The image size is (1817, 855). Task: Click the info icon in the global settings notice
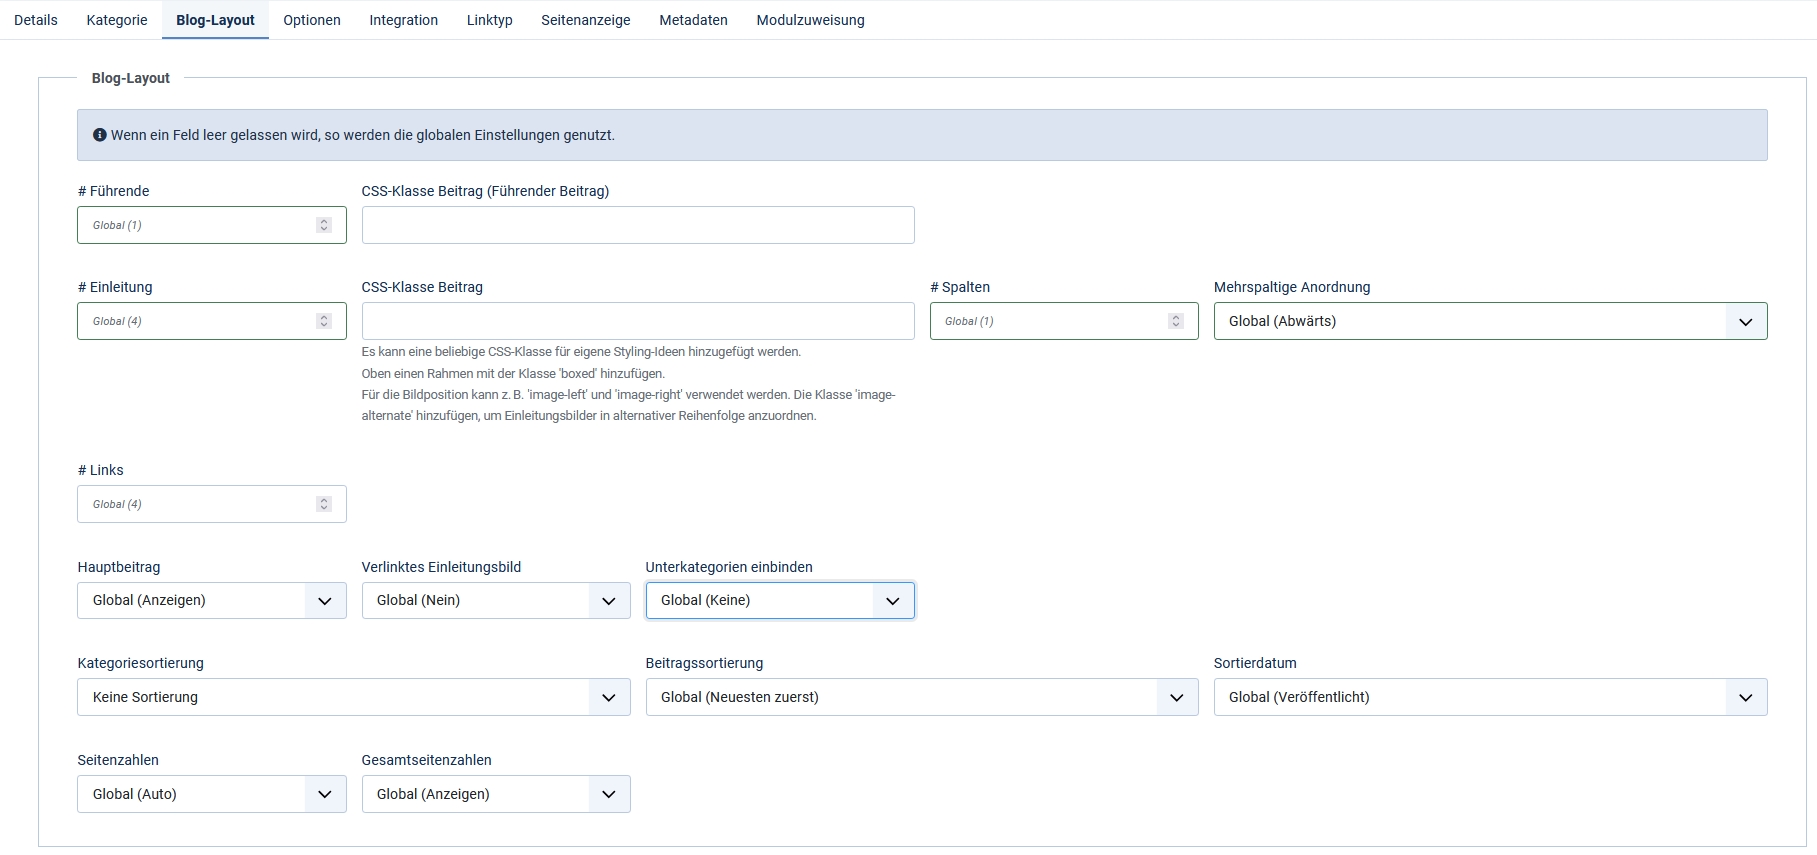[100, 135]
